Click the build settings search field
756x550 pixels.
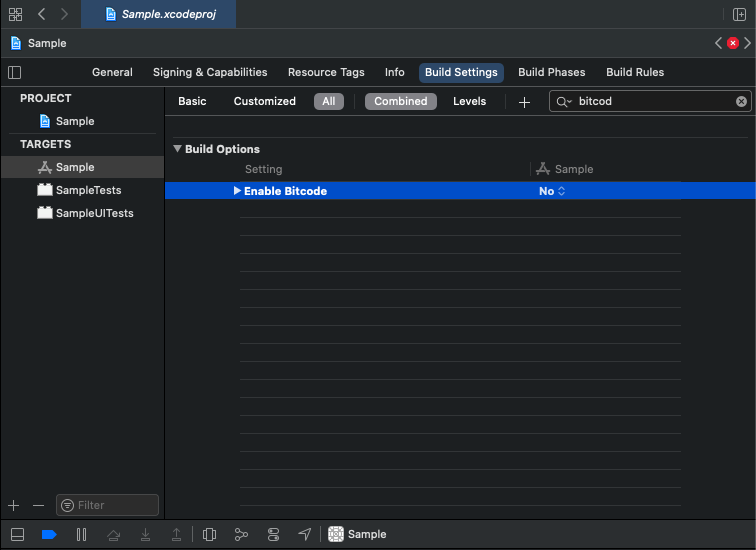coord(650,101)
